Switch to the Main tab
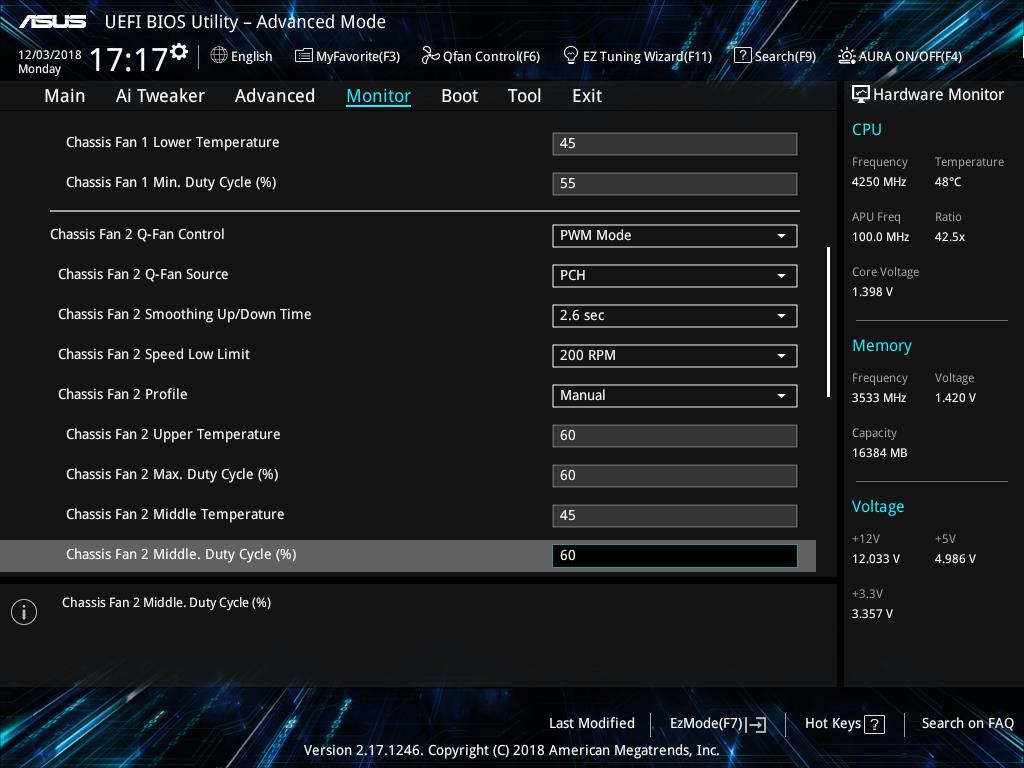The image size is (1024, 768). point(65,96)
